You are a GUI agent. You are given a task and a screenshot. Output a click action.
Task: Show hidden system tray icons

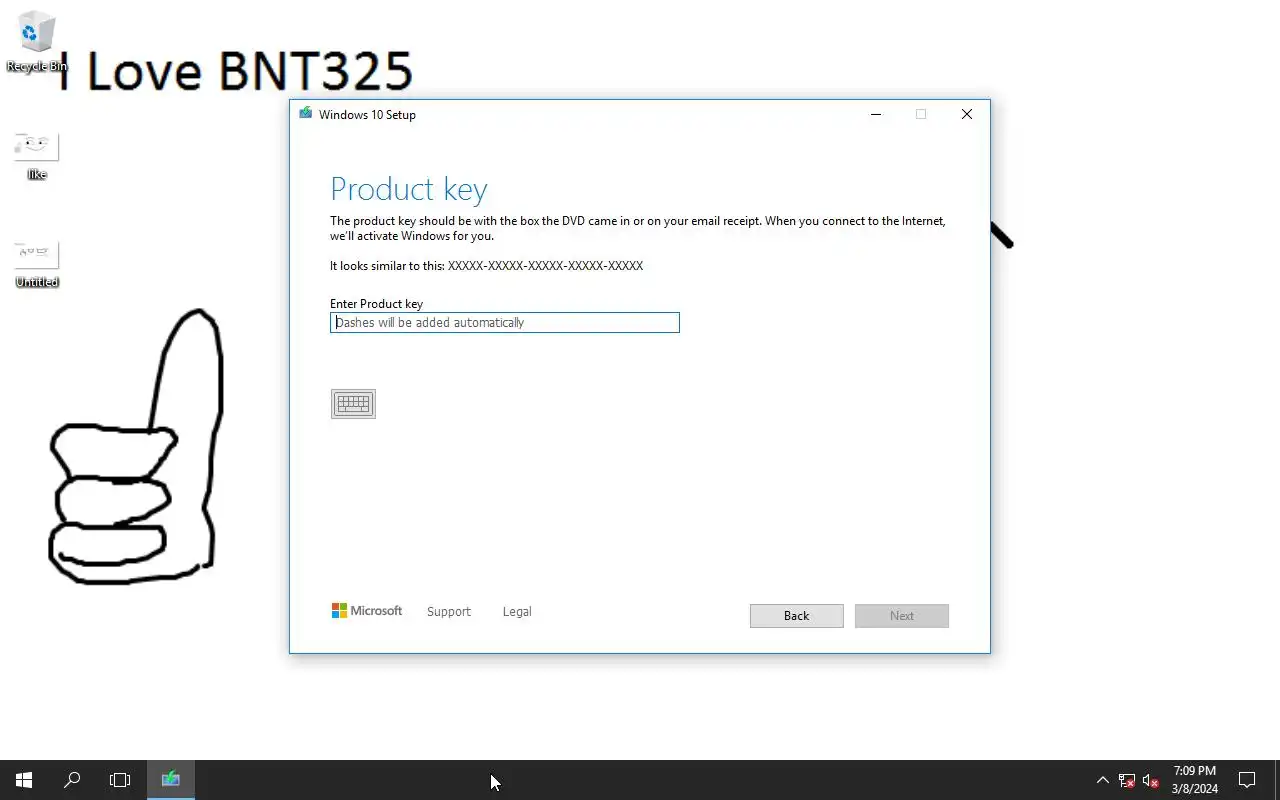pyautogui.click(x=1102, y=780)
